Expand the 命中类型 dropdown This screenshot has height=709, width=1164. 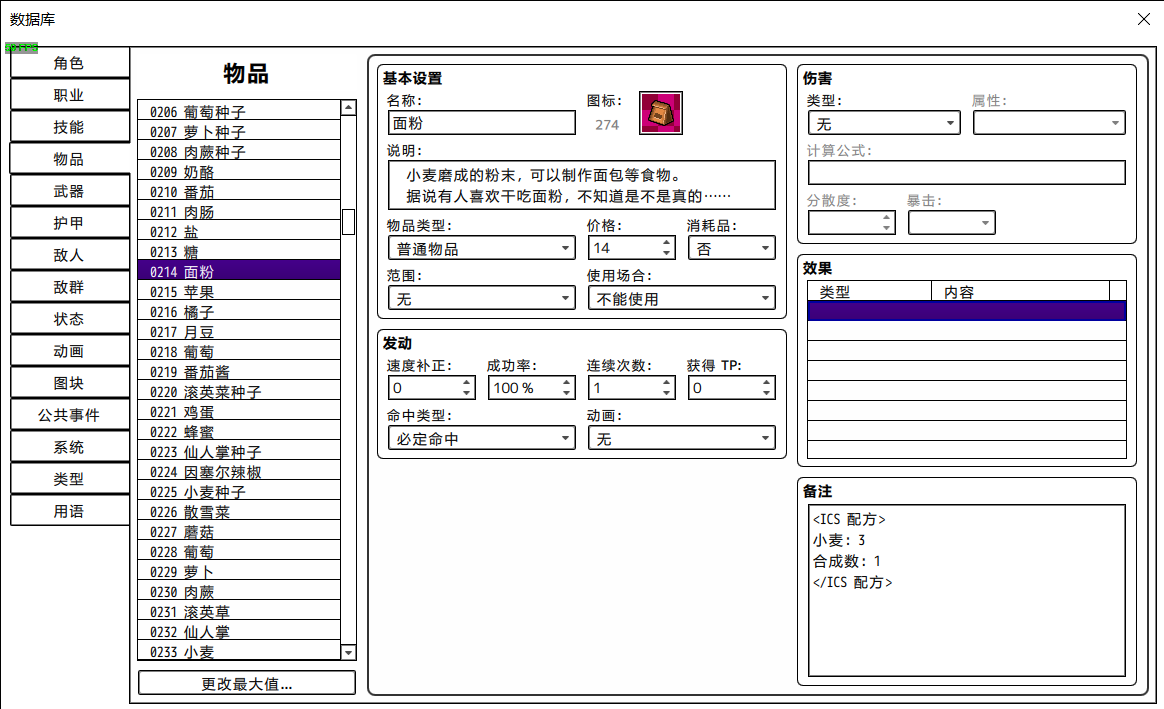tap(482, 438)
